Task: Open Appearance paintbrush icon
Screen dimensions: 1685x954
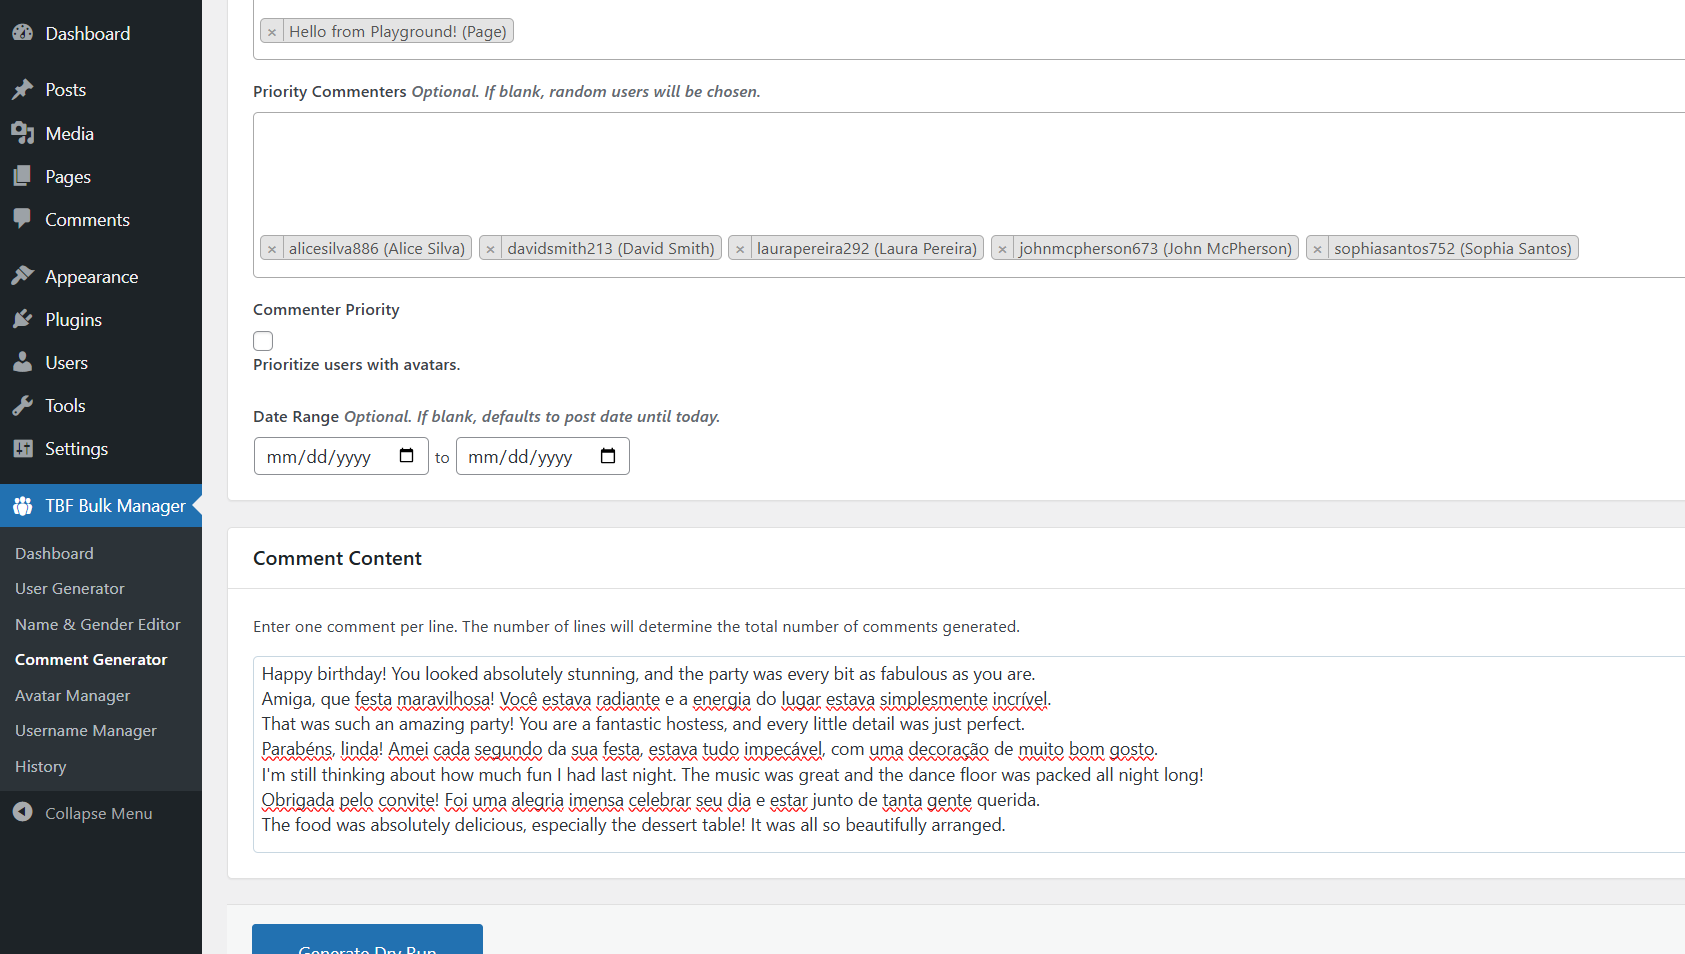Action: pos(23,276)
